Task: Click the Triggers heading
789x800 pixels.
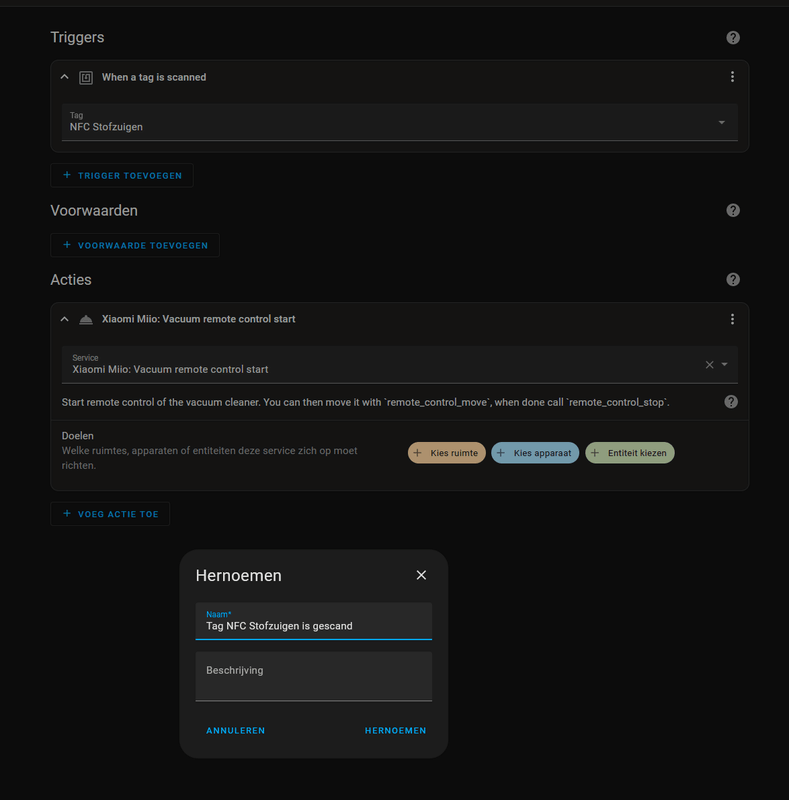Action: point(77,37)
